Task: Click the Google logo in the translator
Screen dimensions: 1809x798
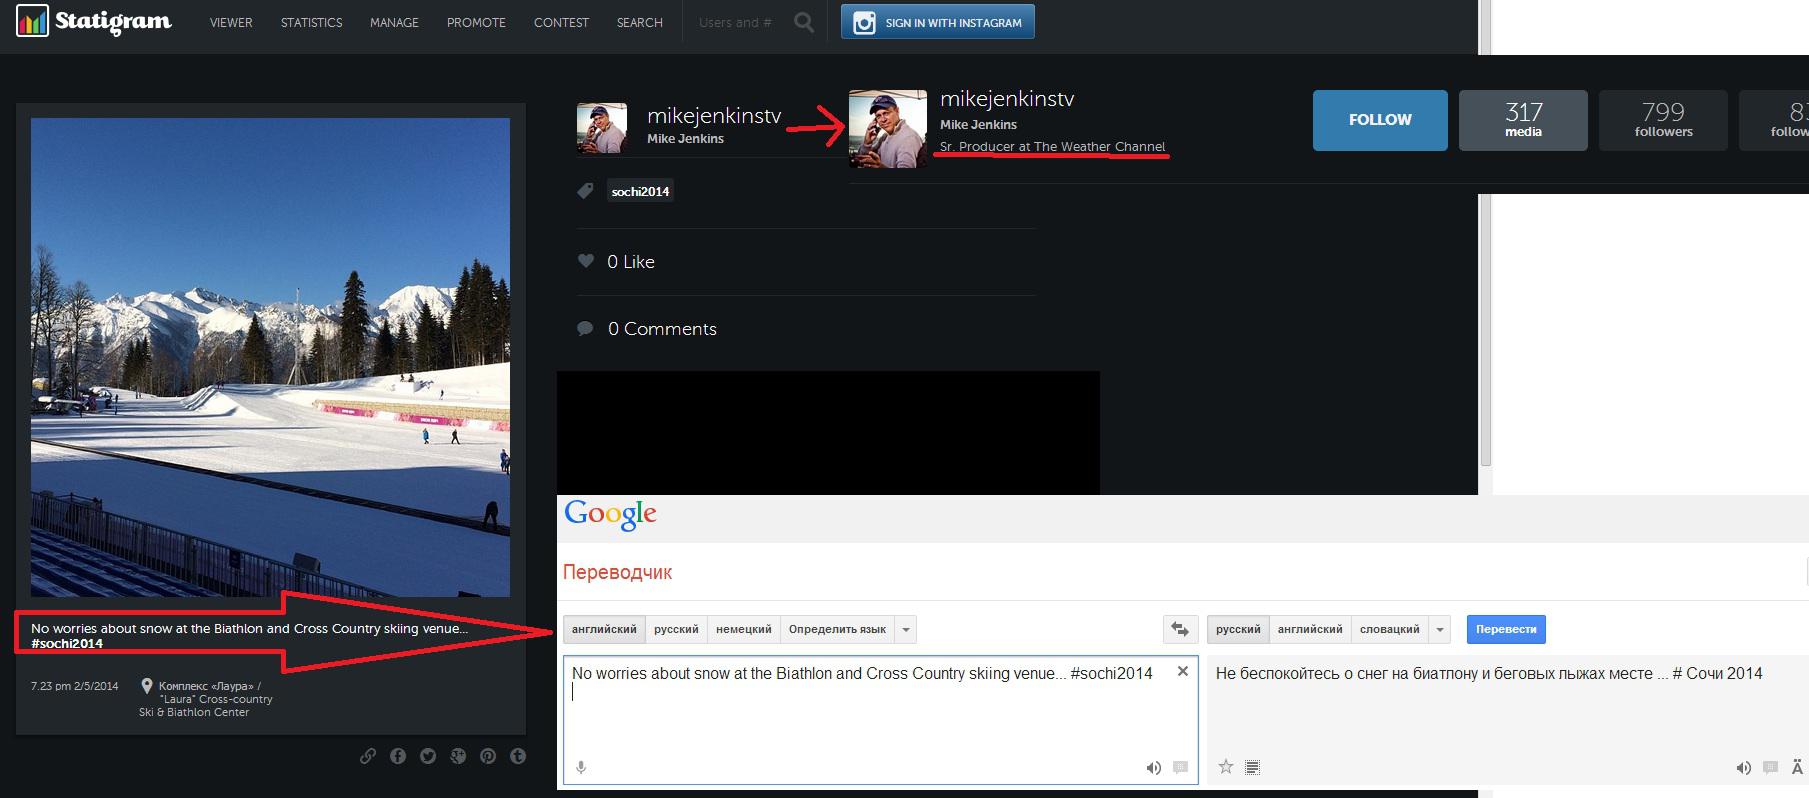Action: point(610,516)
